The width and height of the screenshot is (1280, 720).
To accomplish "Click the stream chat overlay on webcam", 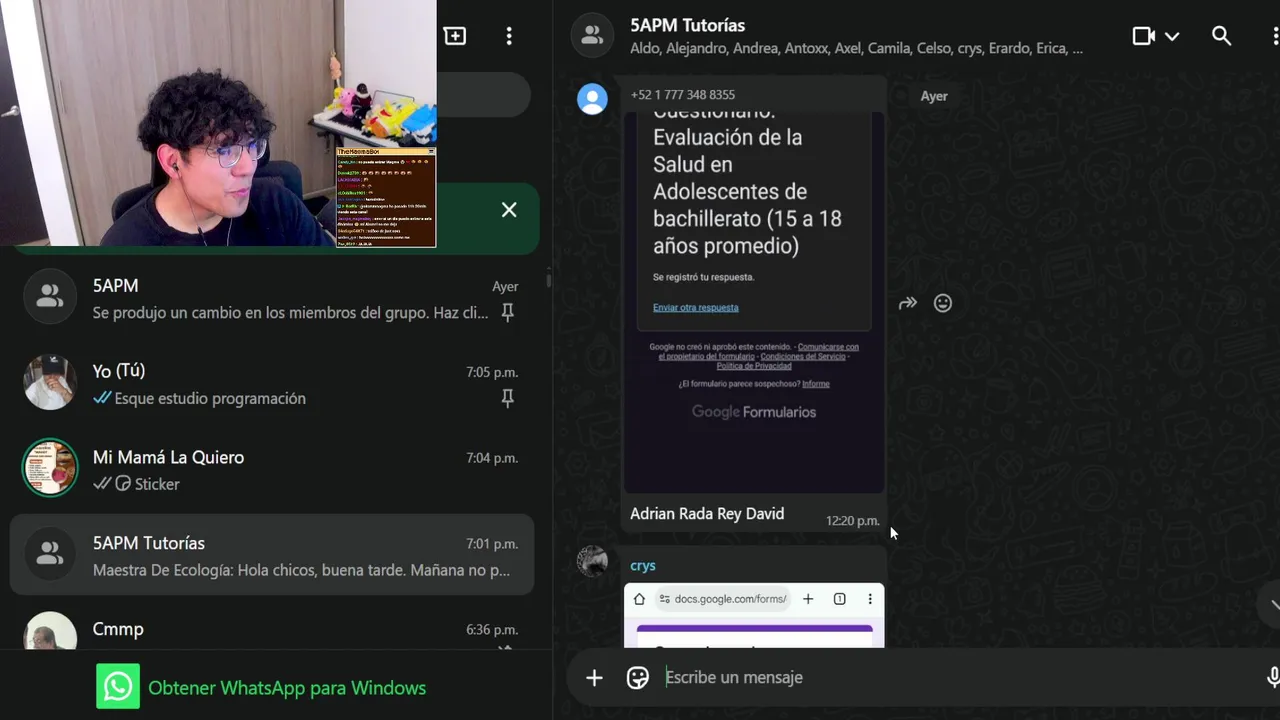I will coord(386,197).
